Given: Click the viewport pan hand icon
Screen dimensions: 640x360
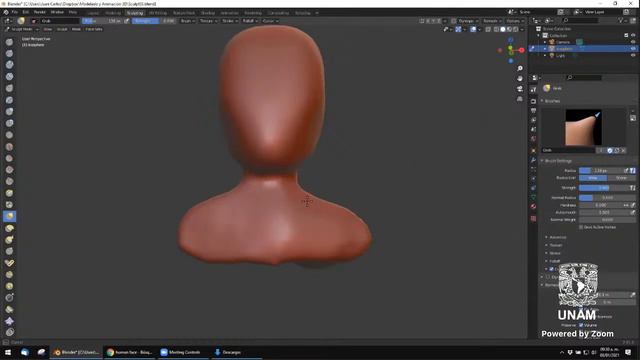Looking at the screenshot, I should (x=520, y=78).
